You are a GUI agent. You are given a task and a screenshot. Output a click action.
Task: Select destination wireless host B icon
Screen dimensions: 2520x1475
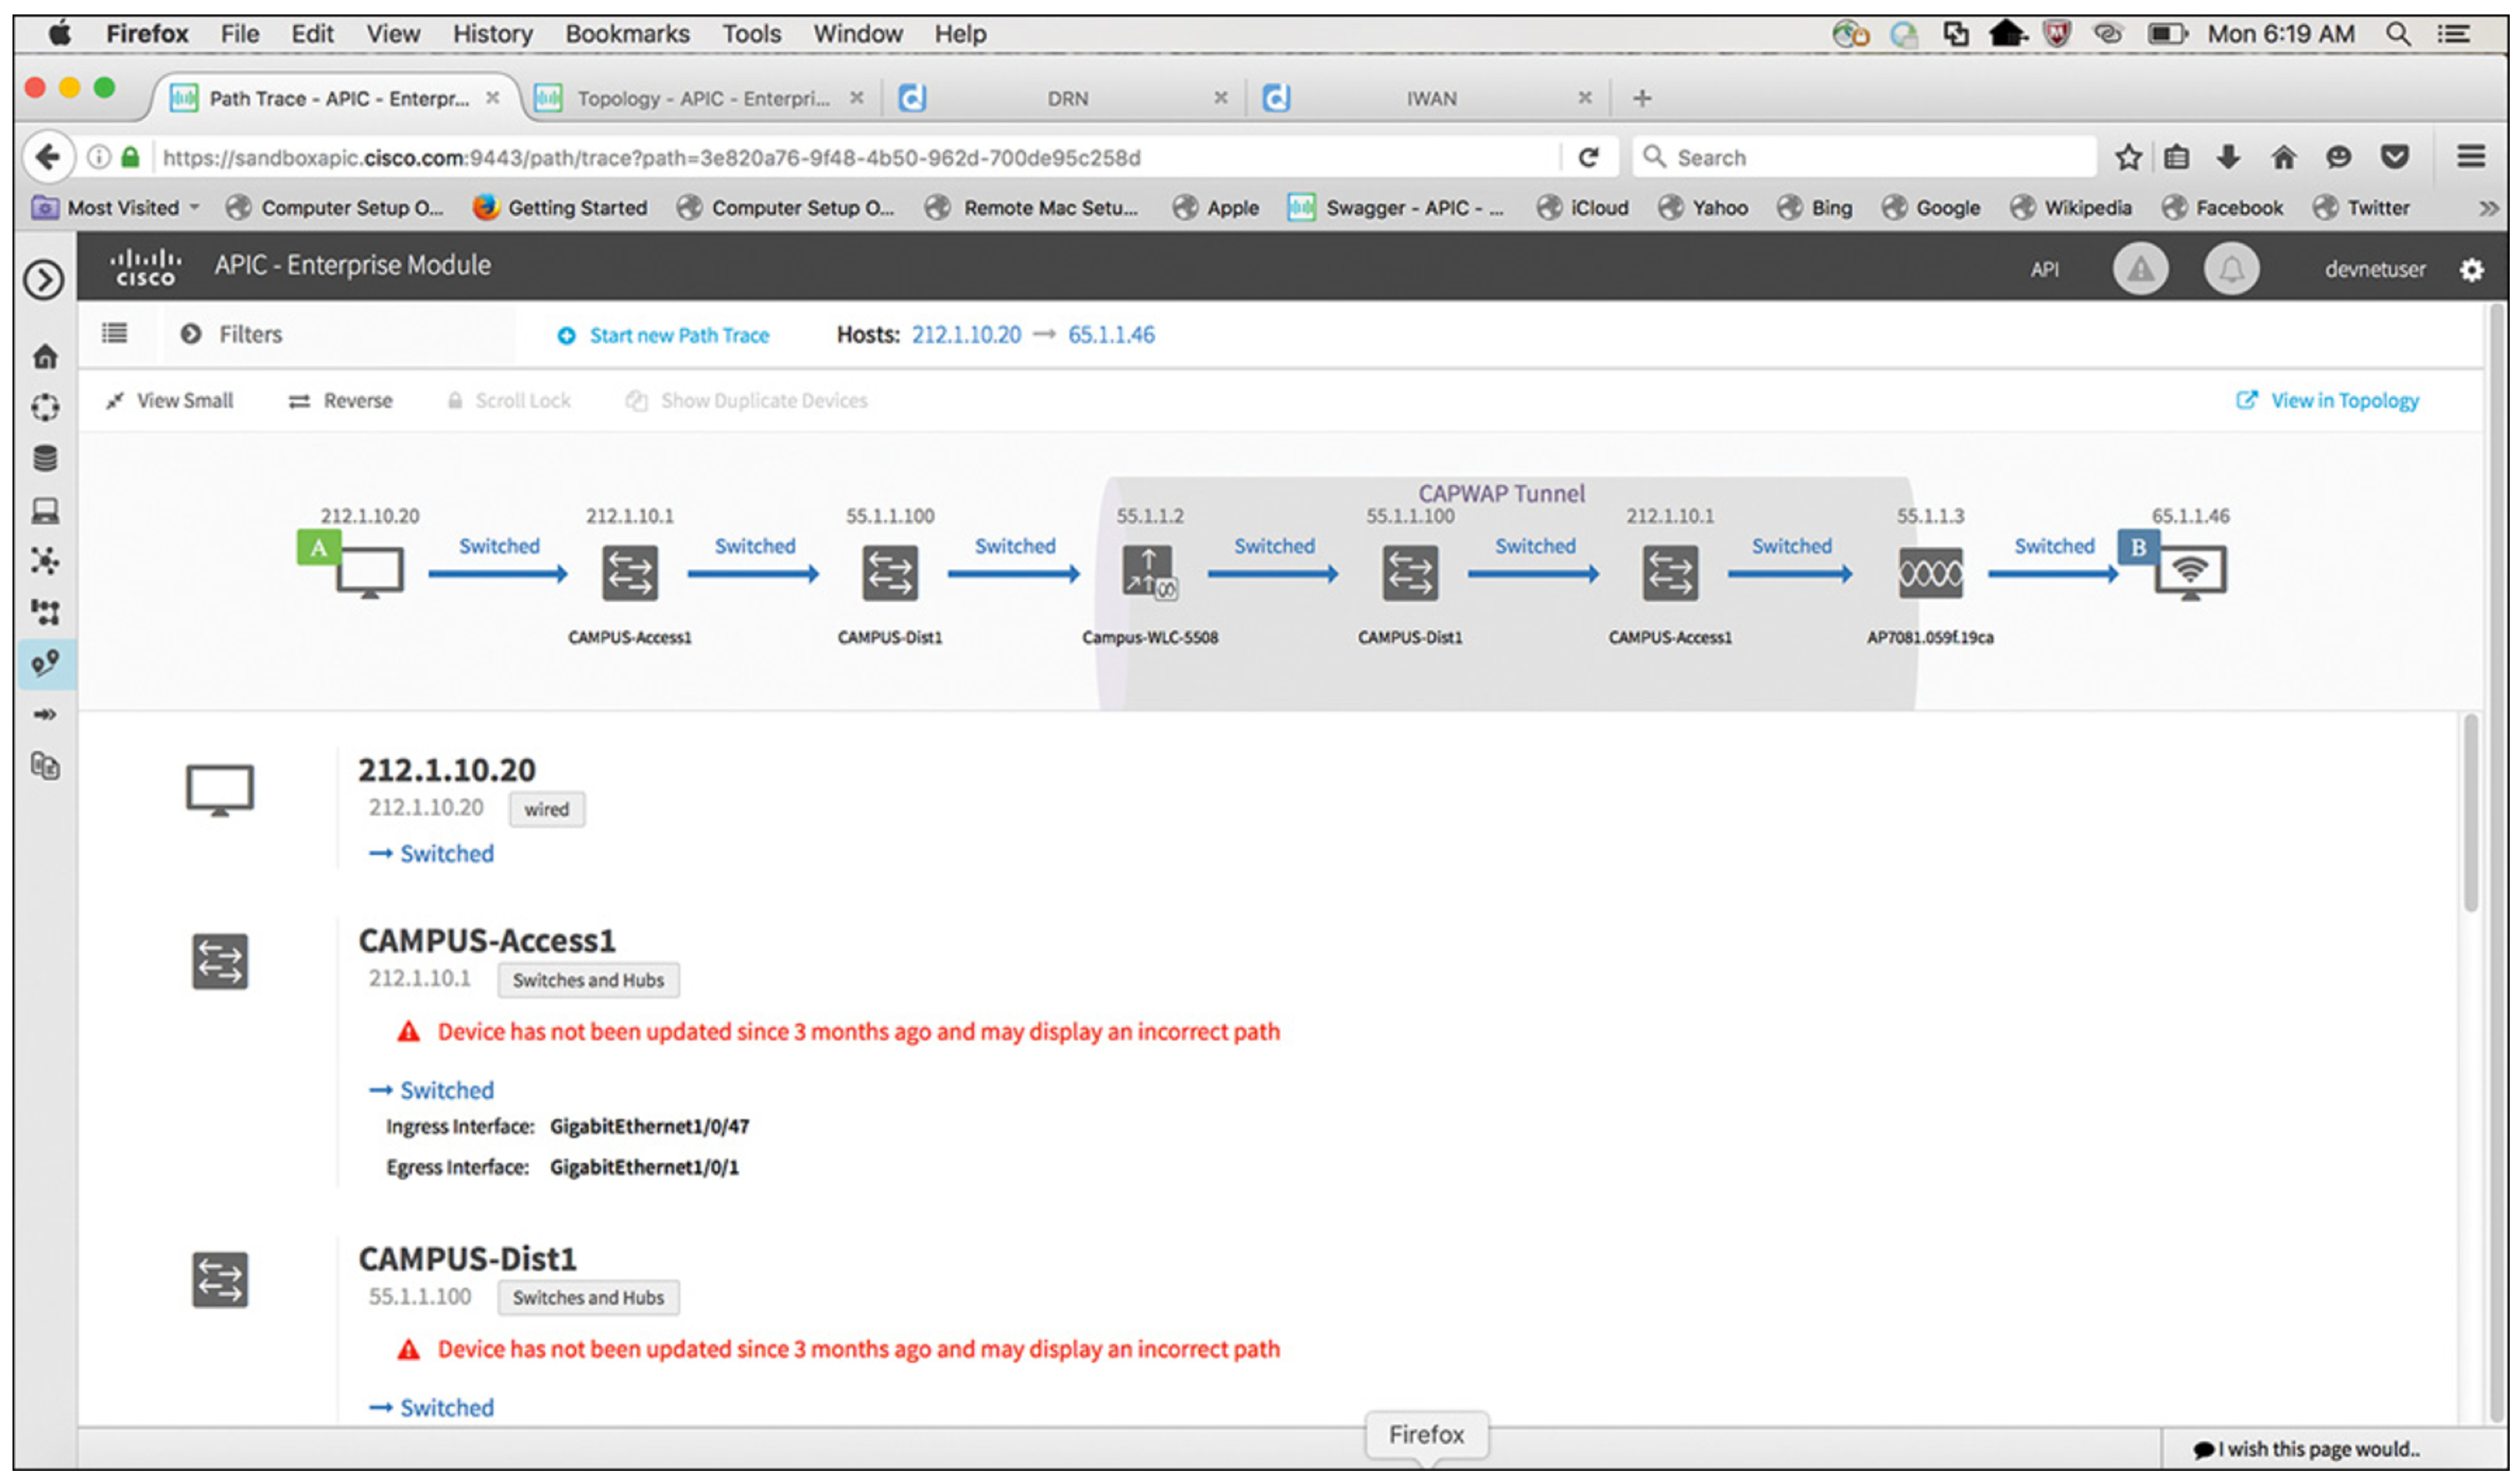[x=2192, y=572]
